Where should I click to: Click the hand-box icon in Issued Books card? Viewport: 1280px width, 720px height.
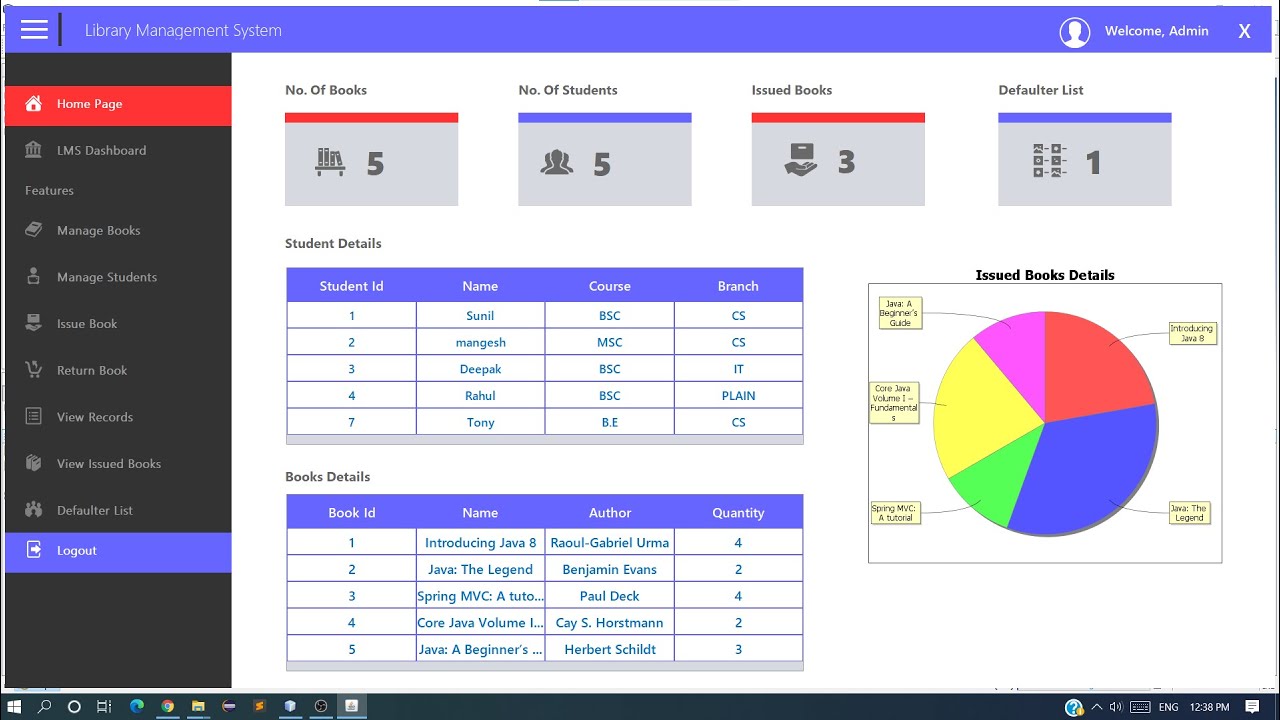801,160
